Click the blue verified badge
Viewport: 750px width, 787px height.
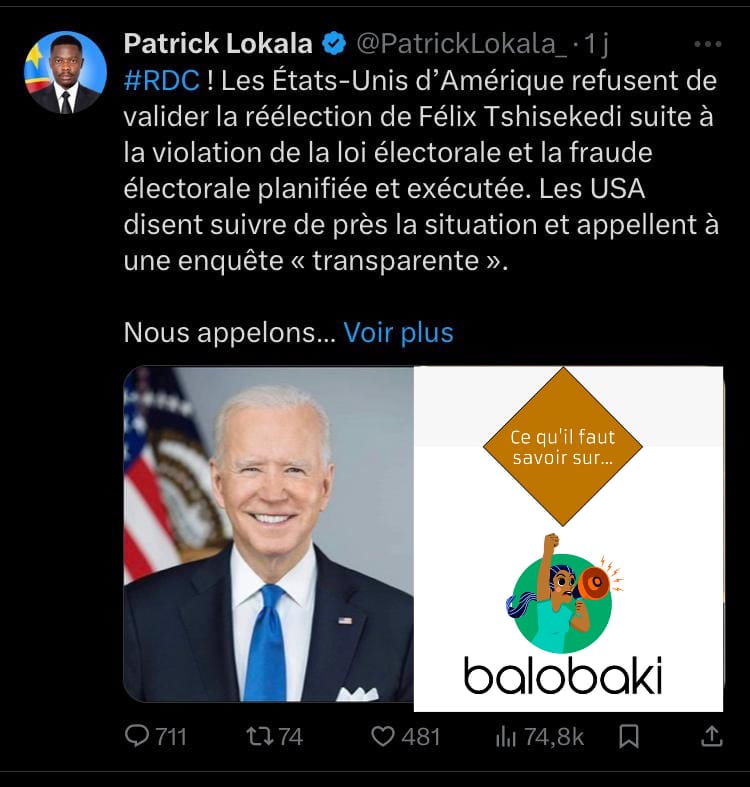334,44
